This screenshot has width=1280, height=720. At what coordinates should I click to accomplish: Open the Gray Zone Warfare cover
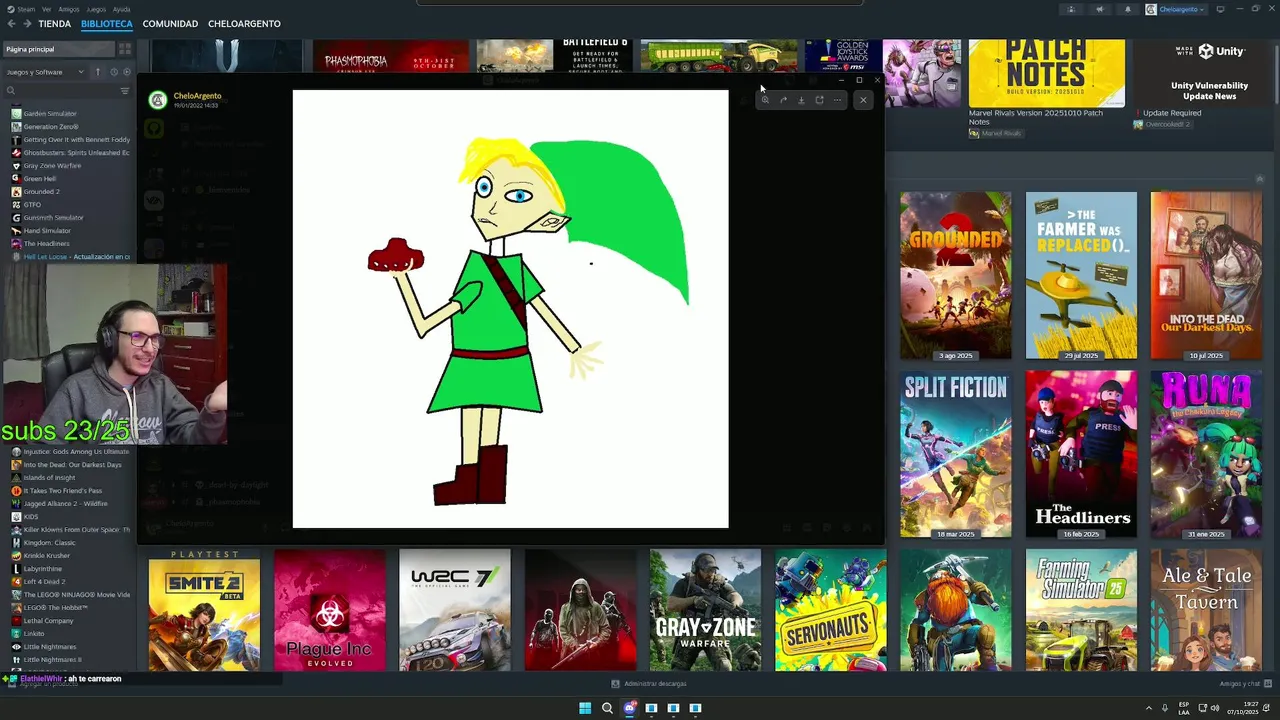pos(705,610)
